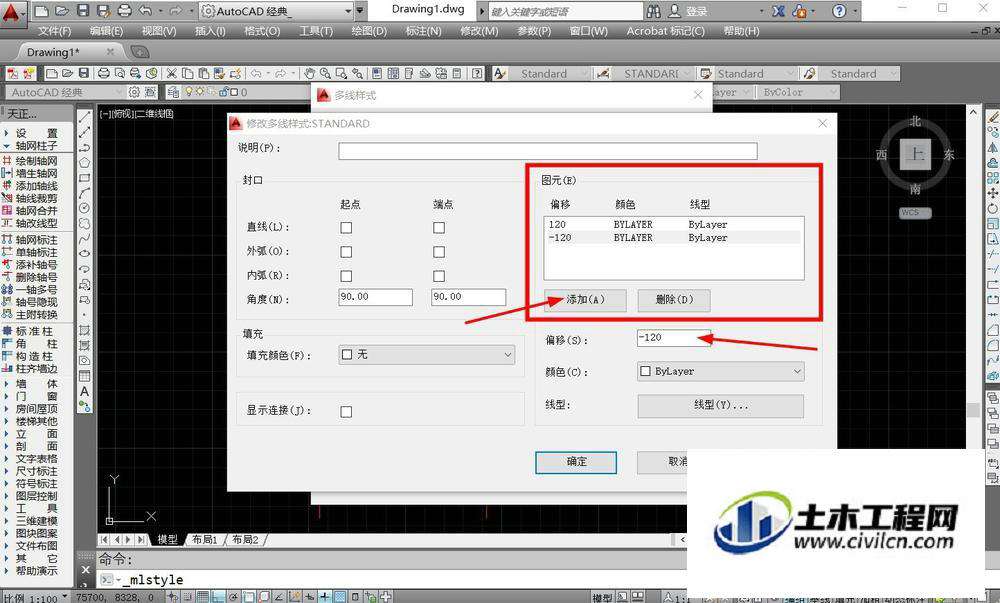The height and width of the screenshot is (603, 1000).
Task: Open the 格式(O) menu
Action: click(262, 31)
